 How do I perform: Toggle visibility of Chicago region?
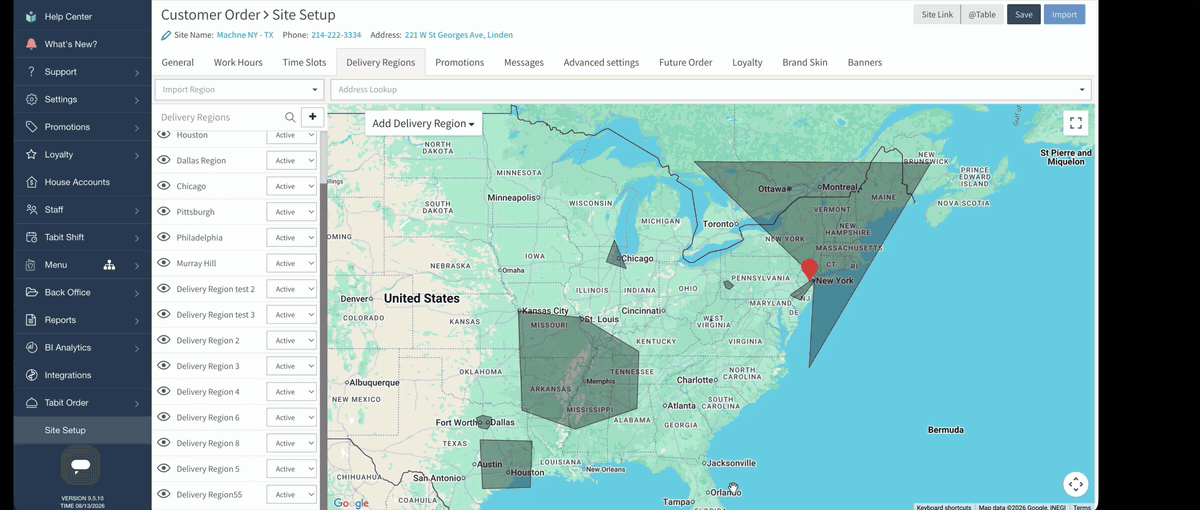164,186
